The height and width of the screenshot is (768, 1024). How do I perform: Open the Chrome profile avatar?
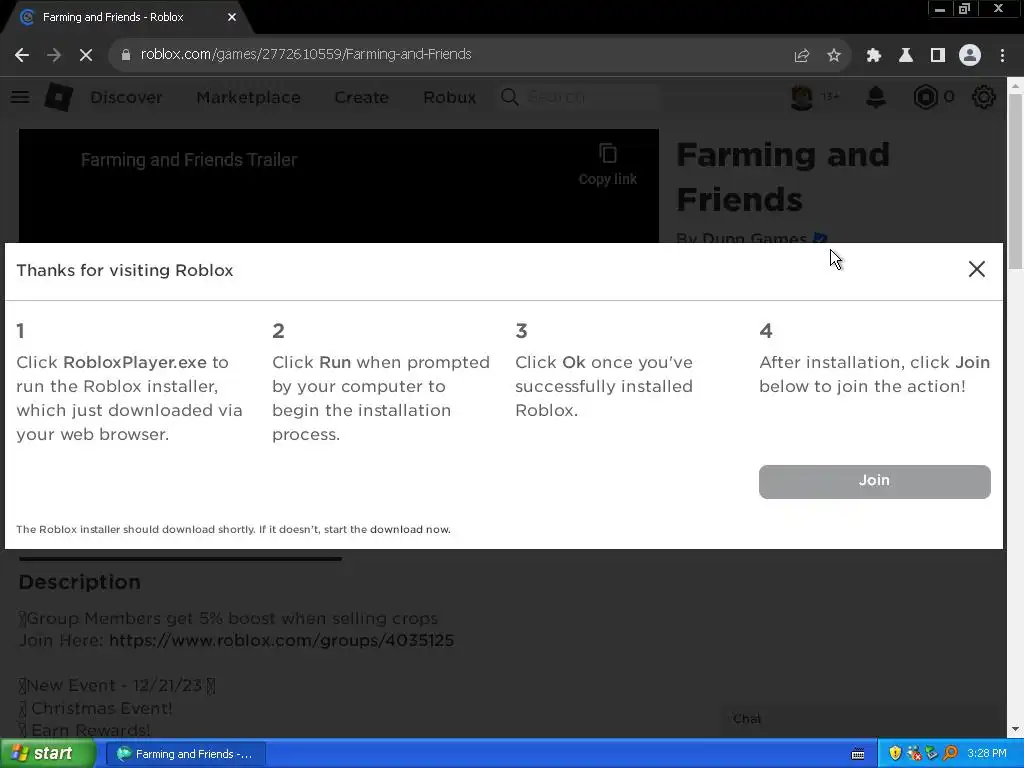pyautogui.click(x=970, y=55)
